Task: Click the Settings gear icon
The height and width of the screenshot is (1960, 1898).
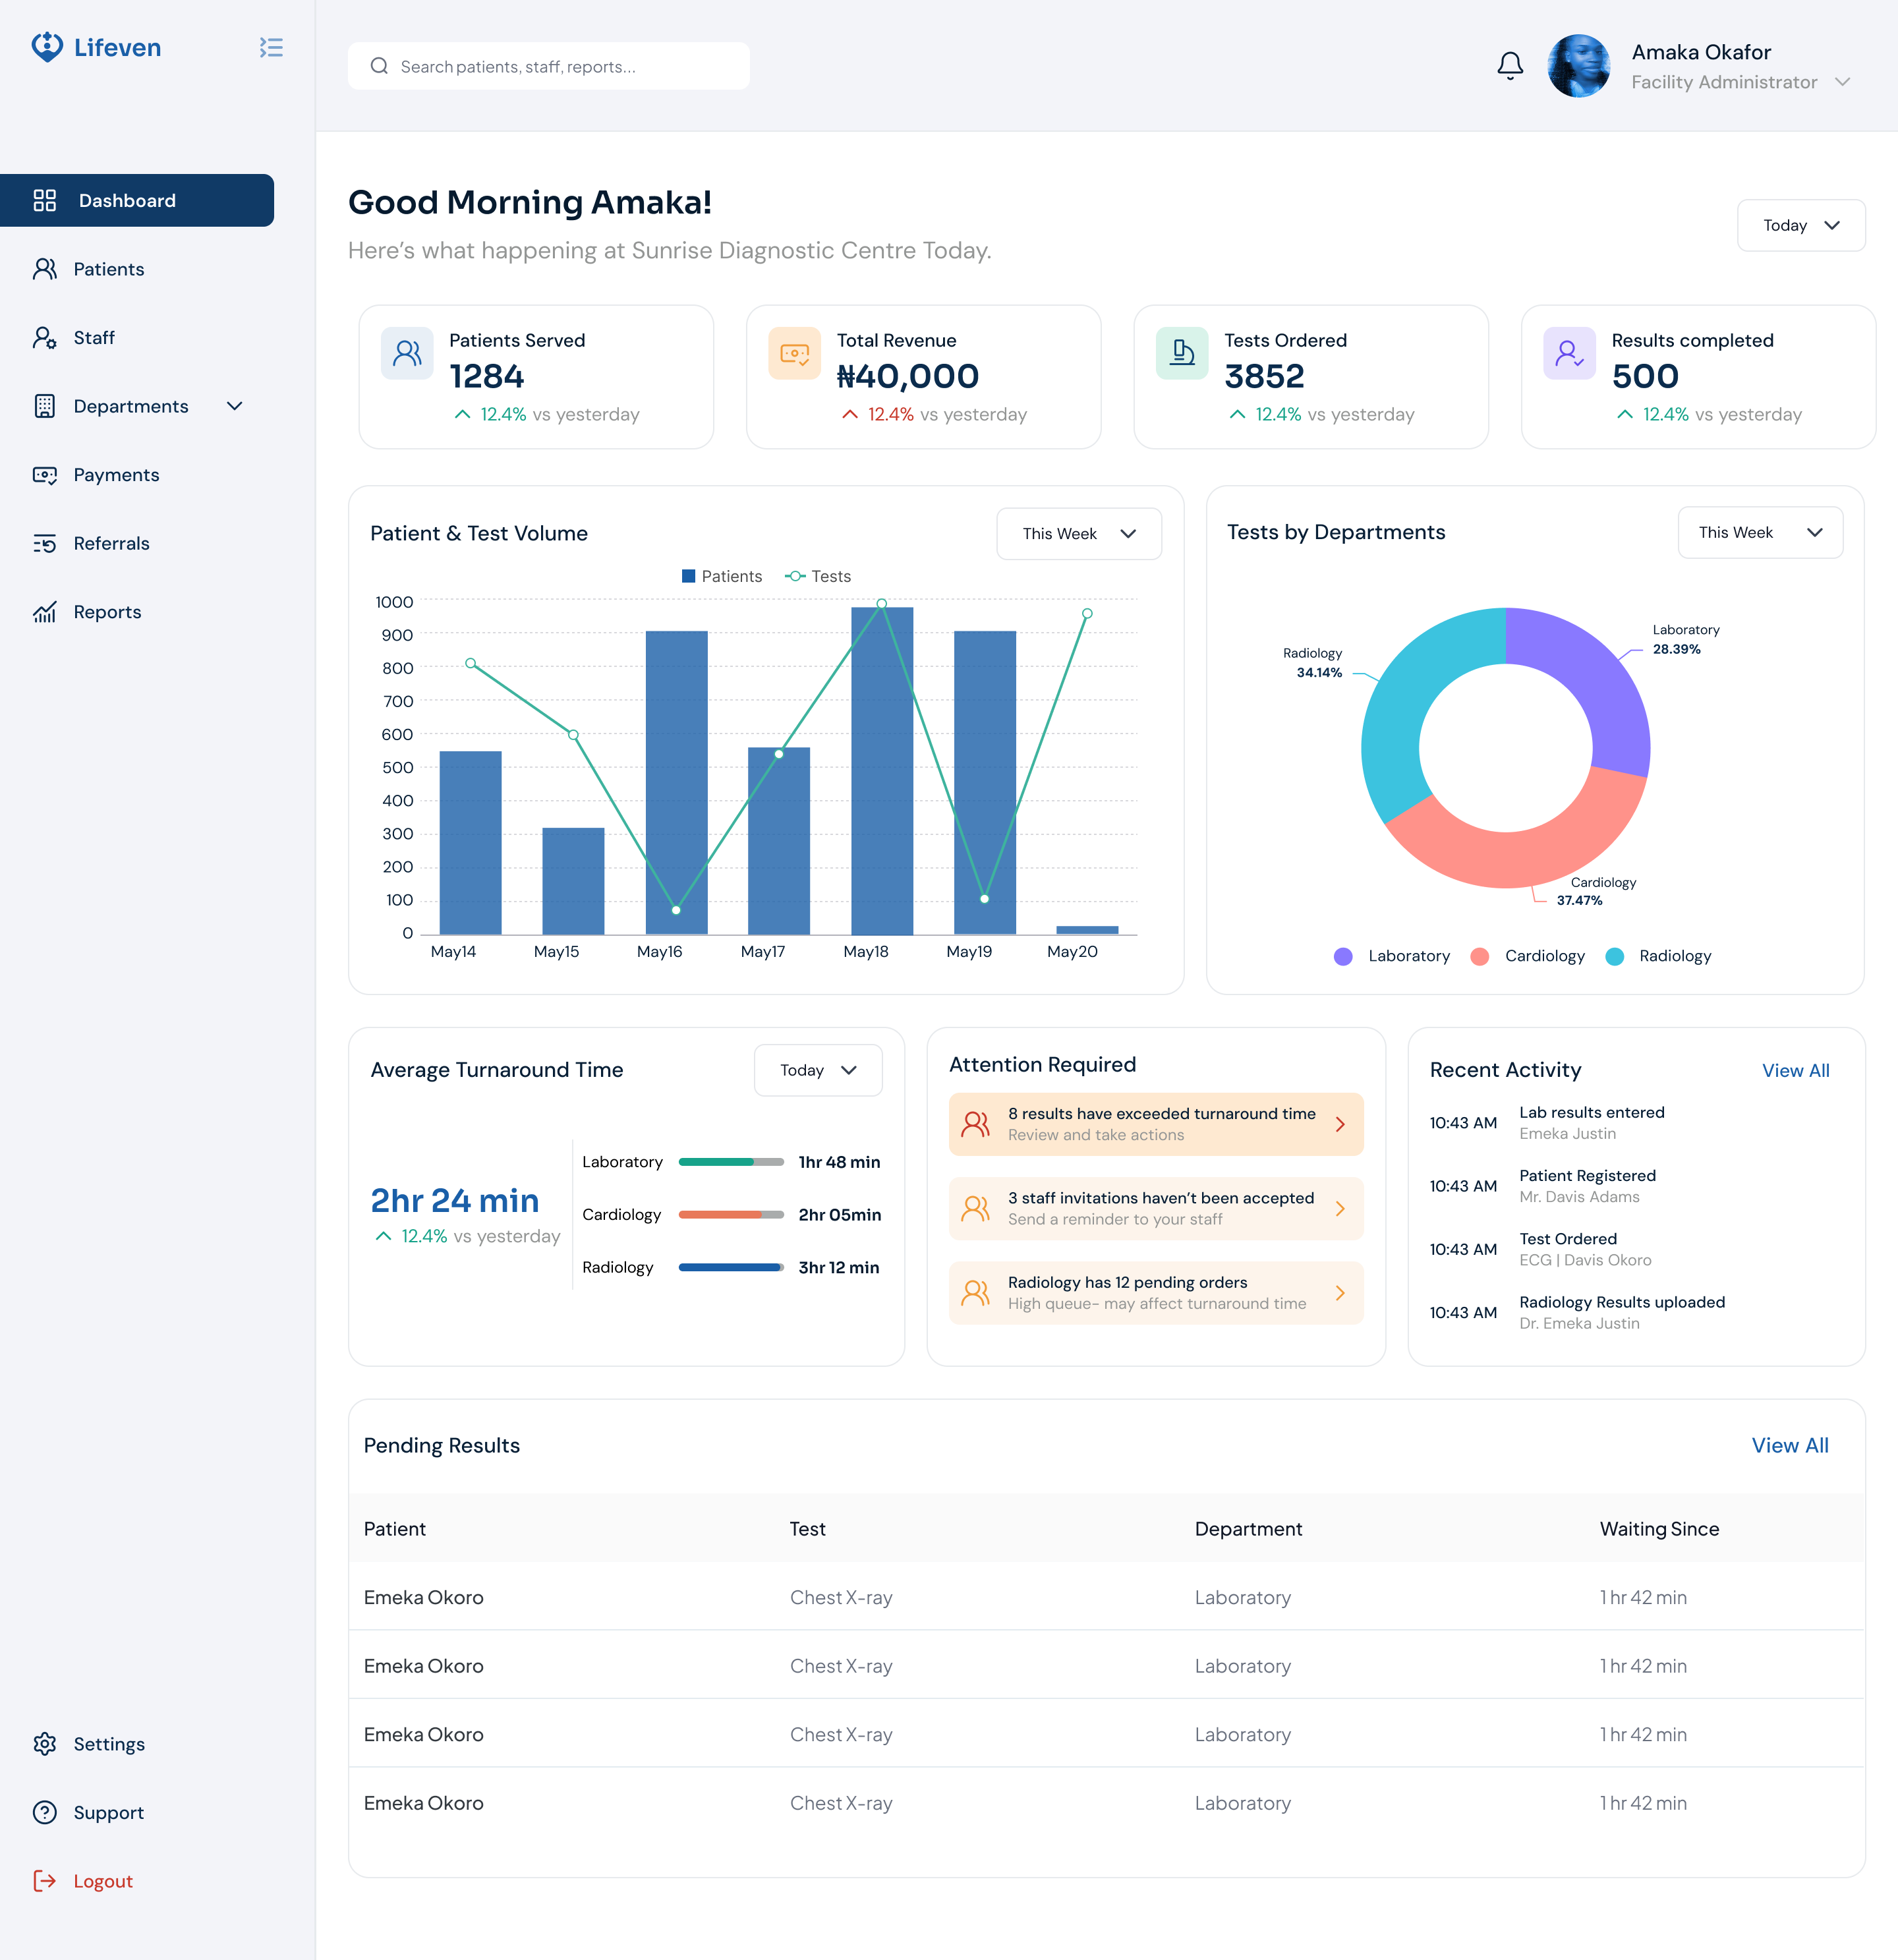Action: click(45, 1744)
